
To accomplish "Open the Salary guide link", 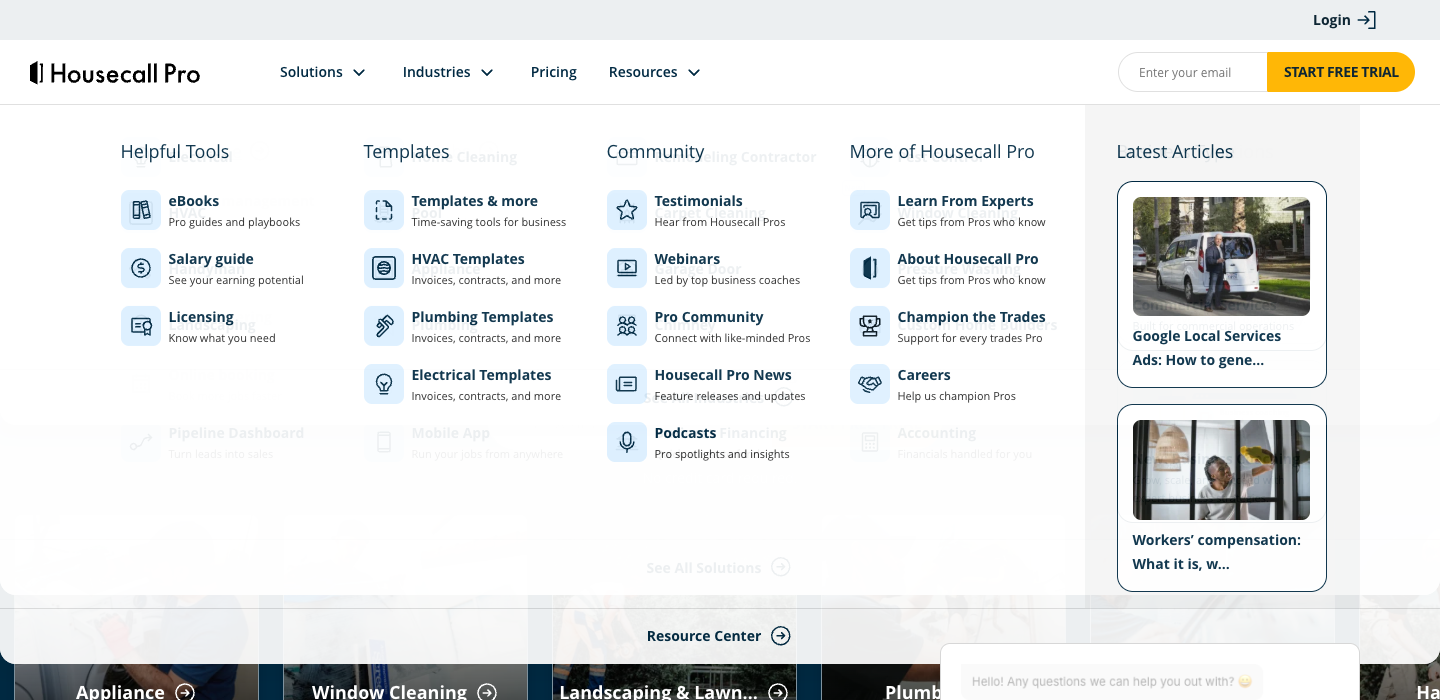I will [211, 259].
